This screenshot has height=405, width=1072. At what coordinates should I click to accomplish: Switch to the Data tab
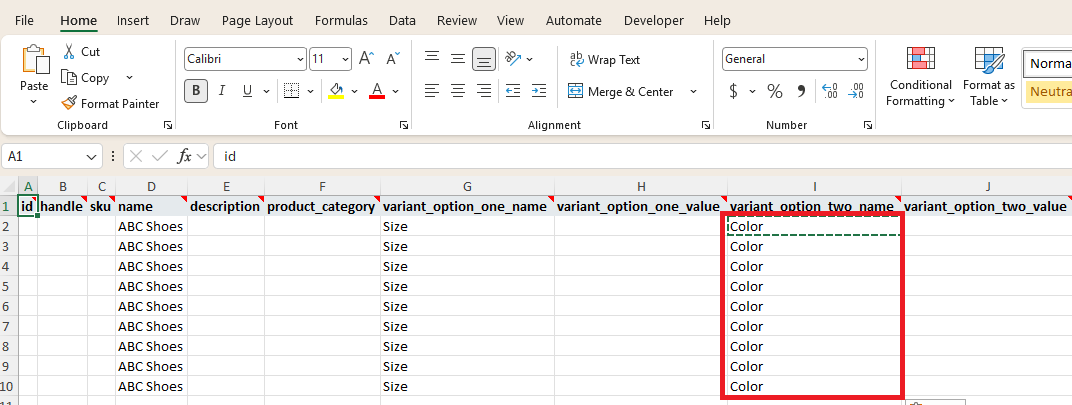tap(402, 21)
